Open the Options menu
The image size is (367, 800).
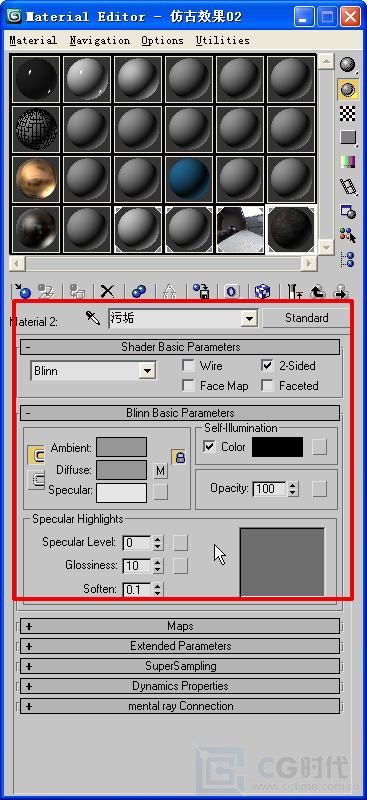click(x=163, y=40)
